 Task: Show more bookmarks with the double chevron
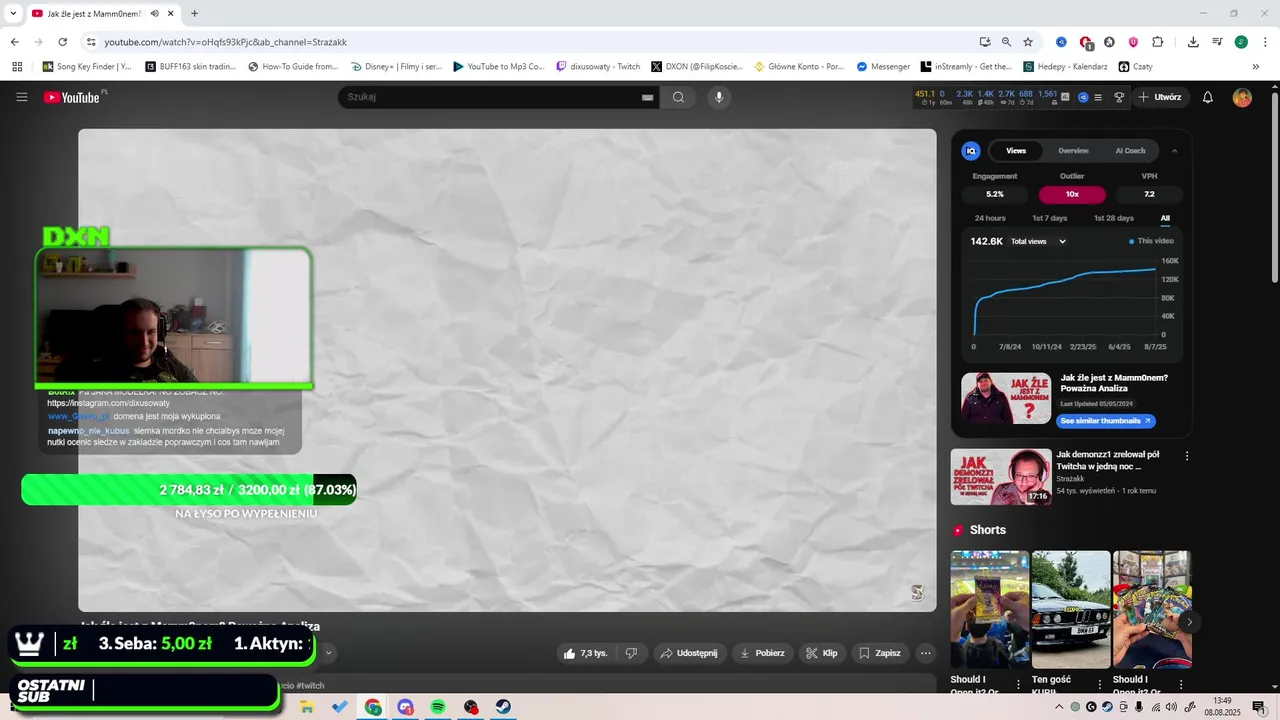pyautogui.click(x=1255, y=67)
